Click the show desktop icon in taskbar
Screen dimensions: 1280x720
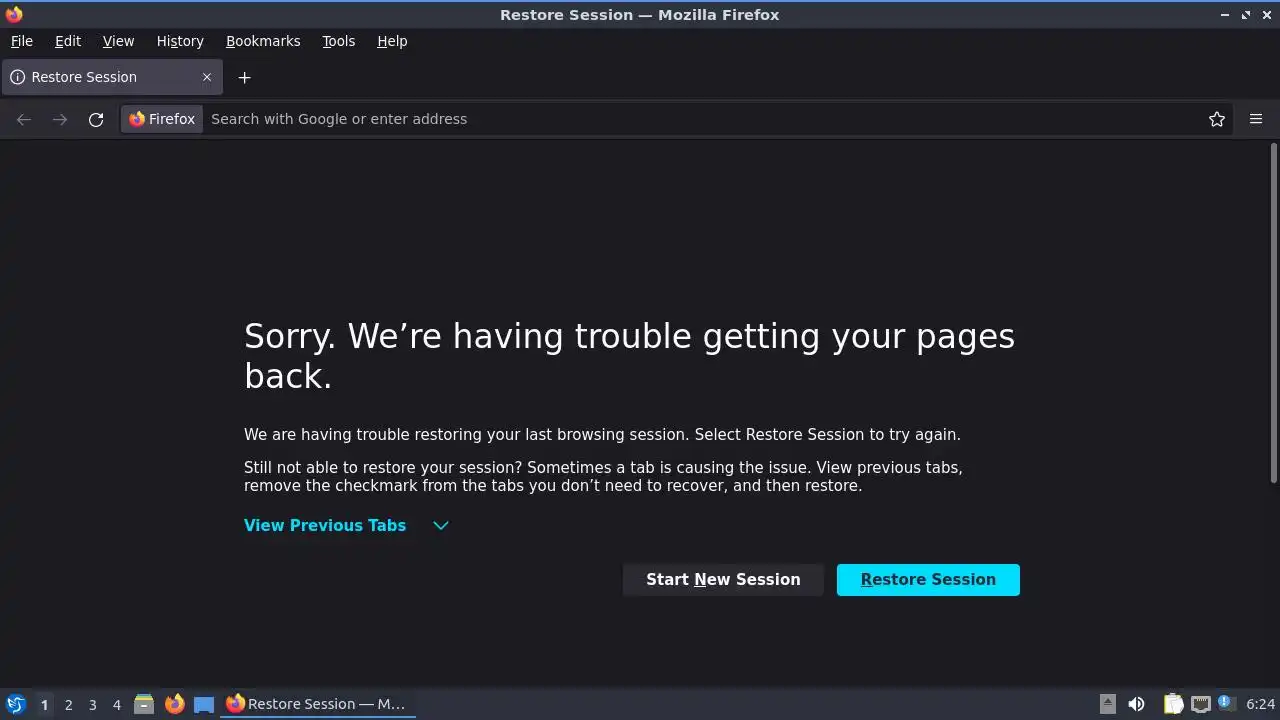[x=204, y=704]
